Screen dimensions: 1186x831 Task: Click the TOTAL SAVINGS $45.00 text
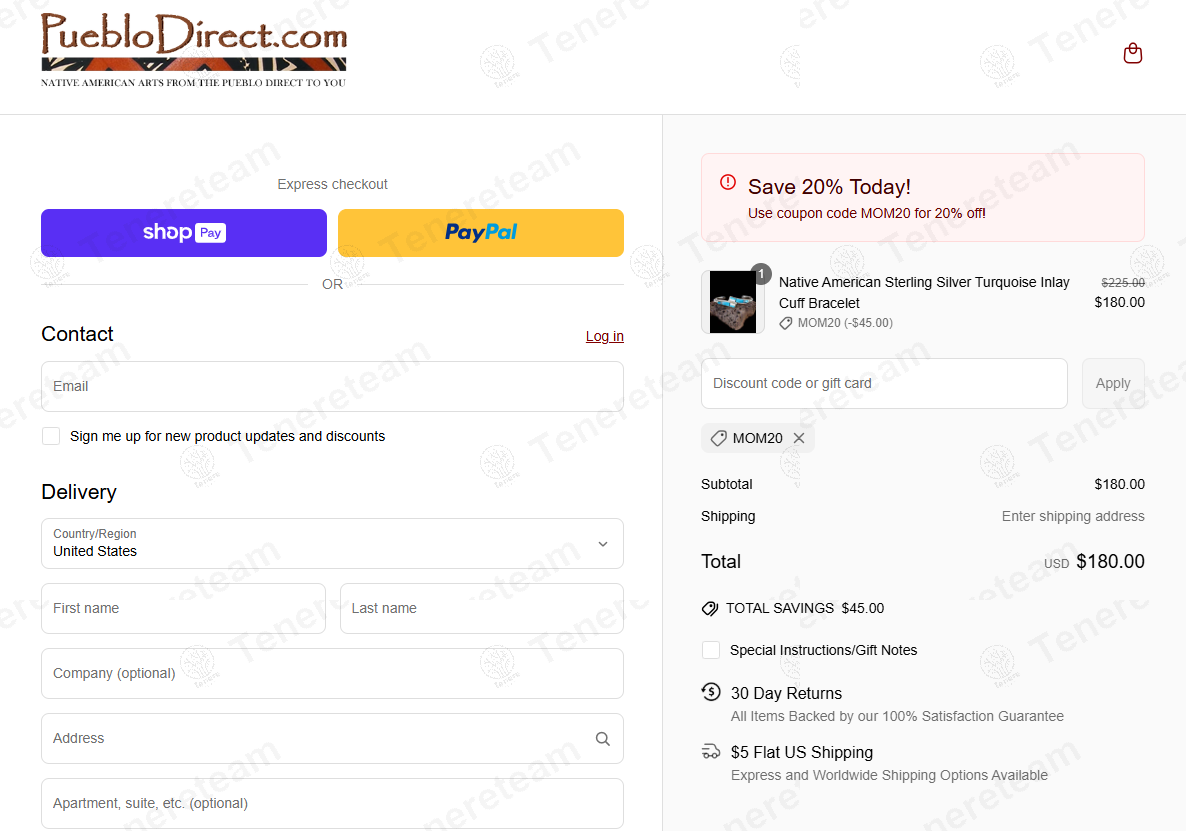[x=805, y=609]
